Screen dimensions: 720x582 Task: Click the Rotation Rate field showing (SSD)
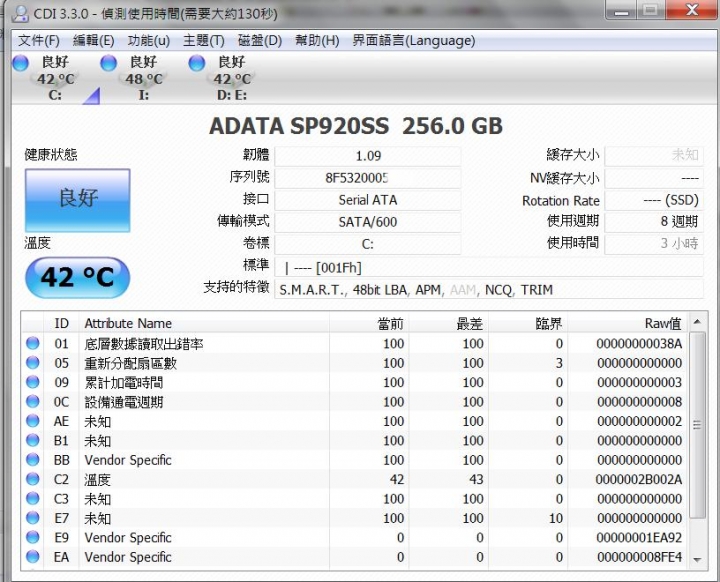coord(654,200)
